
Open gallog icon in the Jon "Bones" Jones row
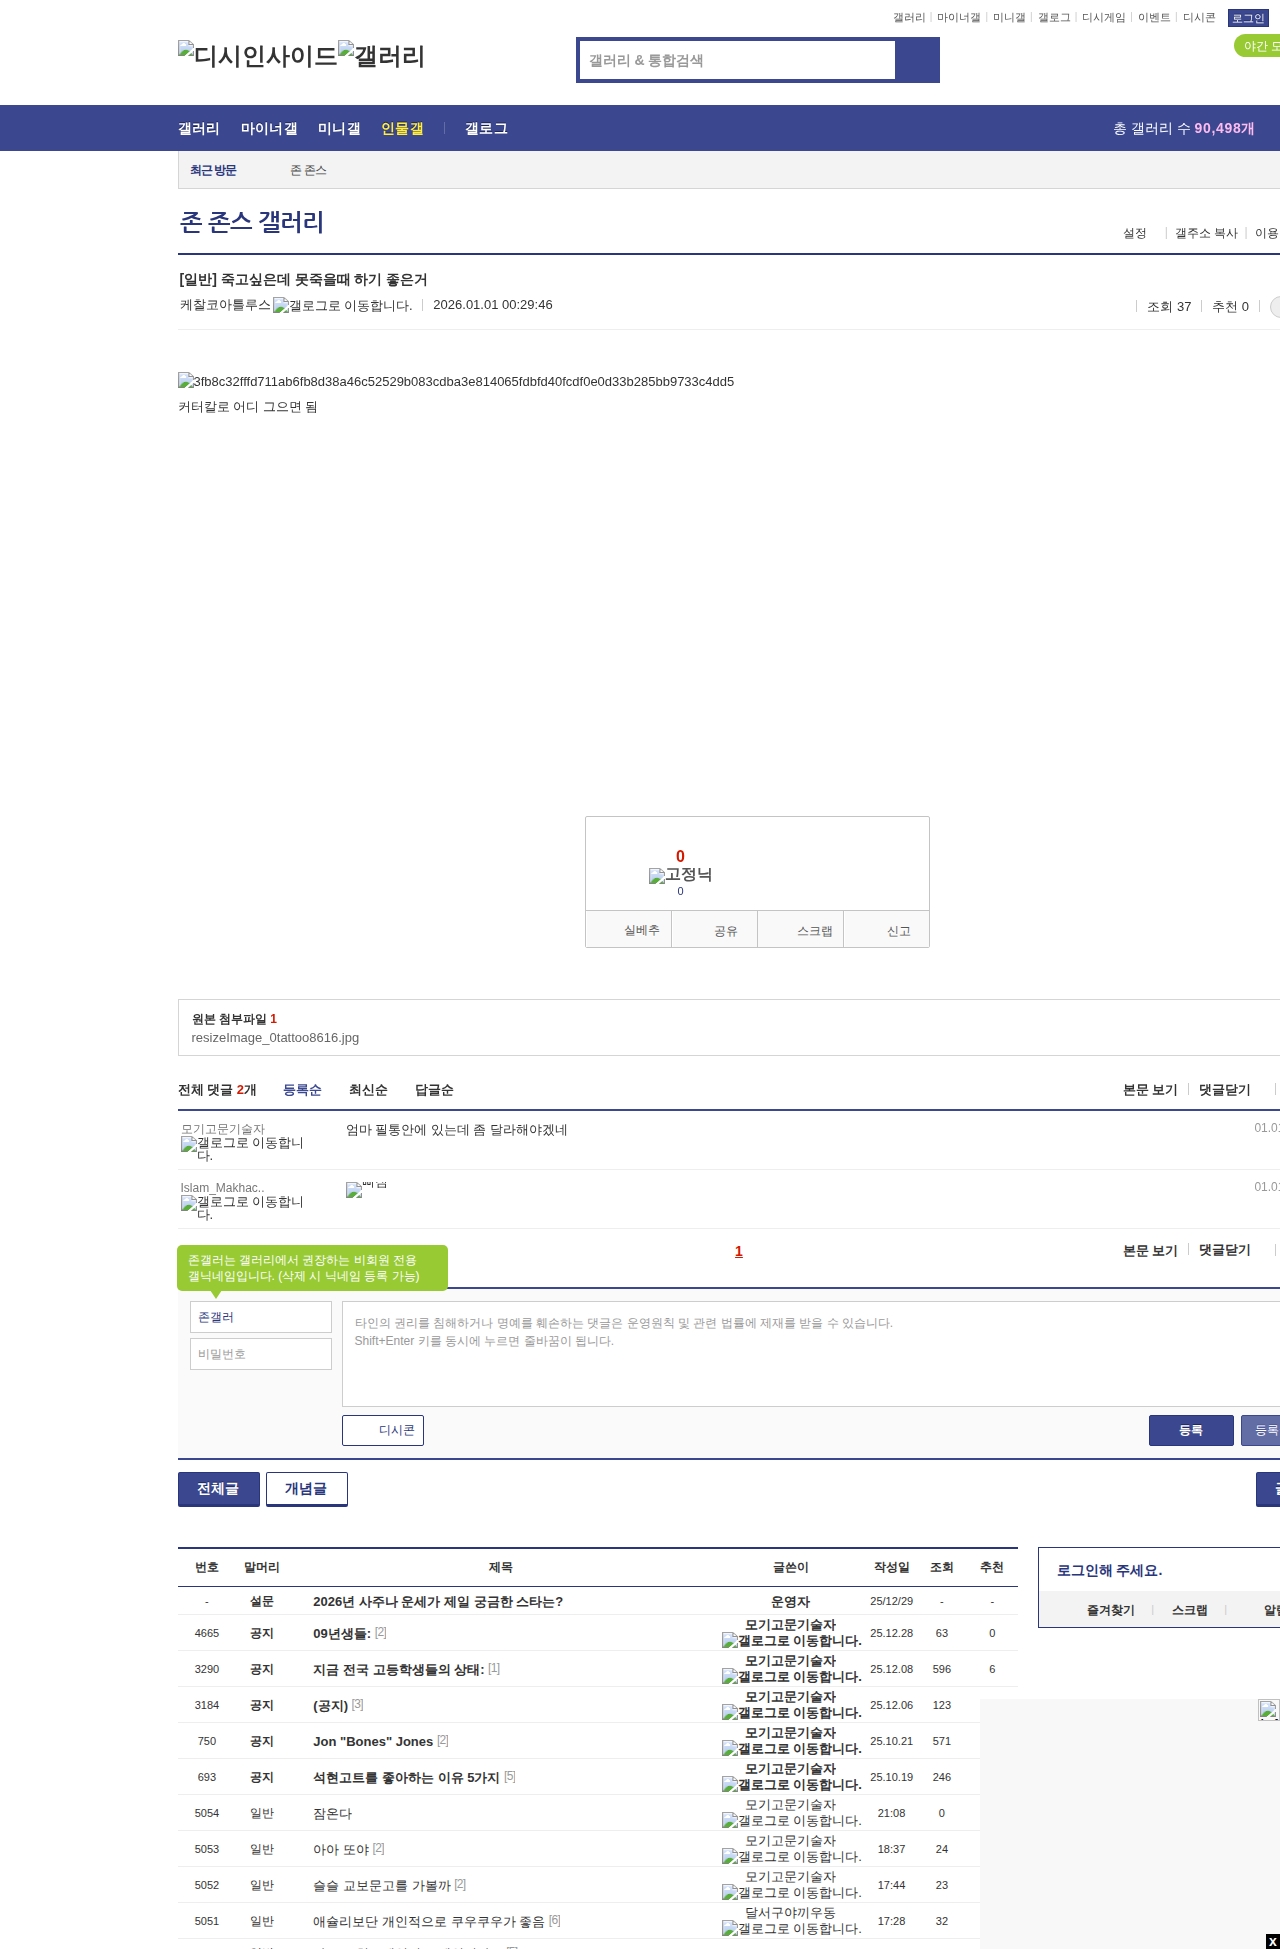[x=792, y=1748]
